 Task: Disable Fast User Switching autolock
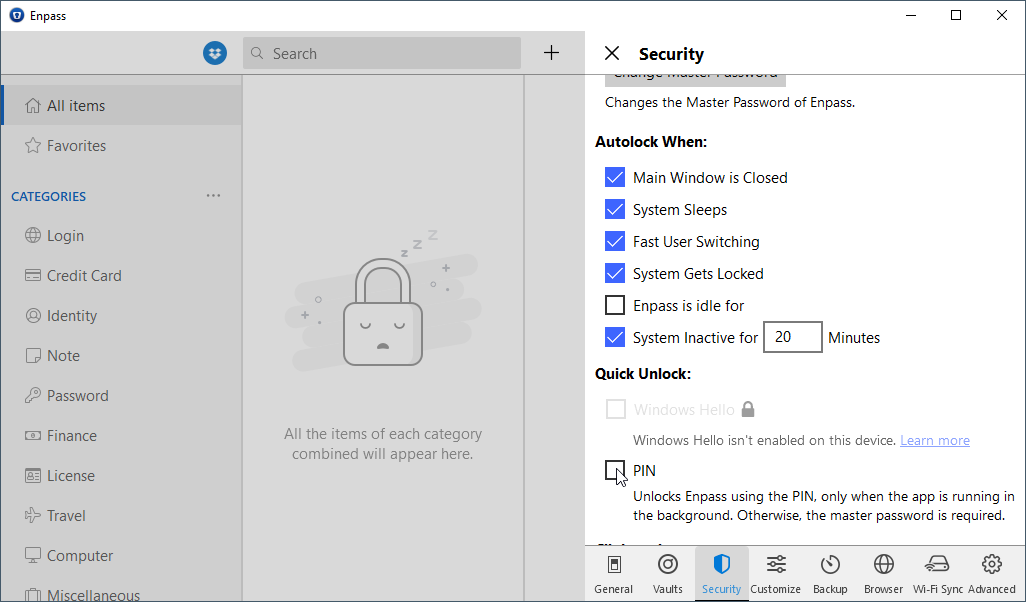[x=615, y=241]
